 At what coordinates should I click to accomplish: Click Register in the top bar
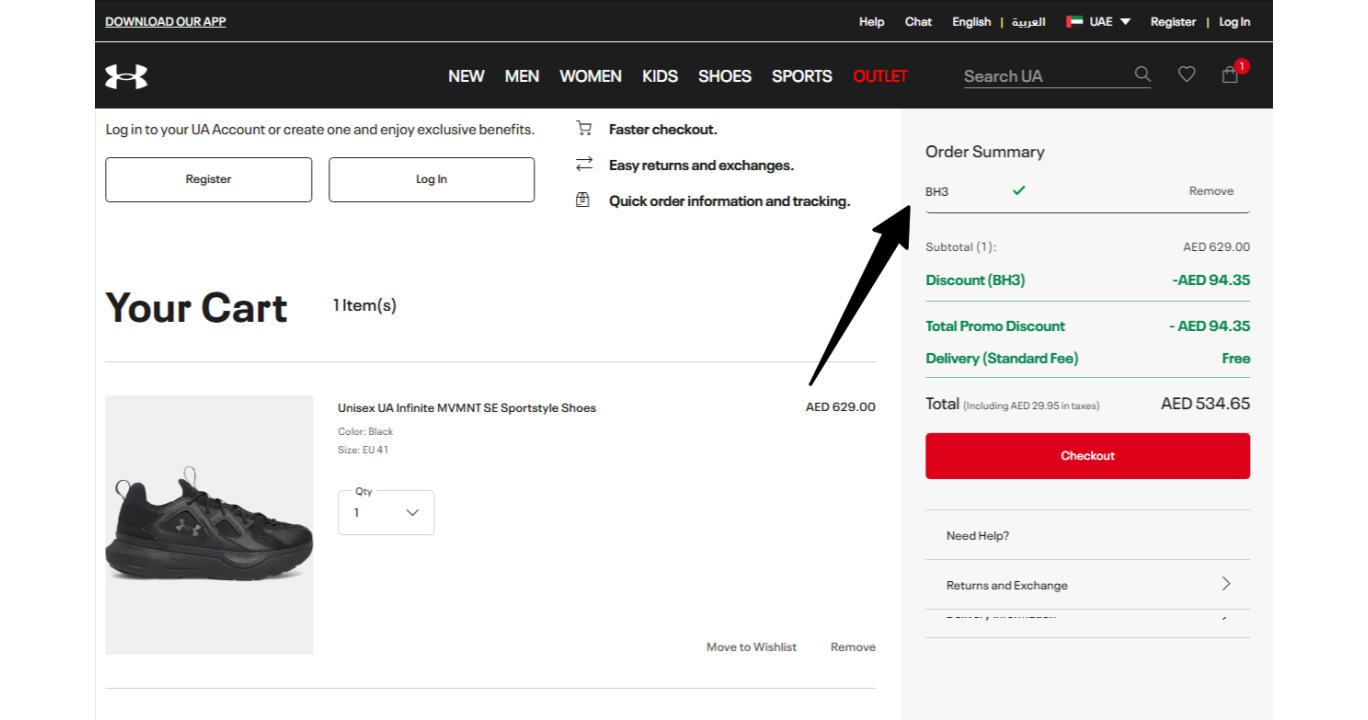coord(1173,21)
